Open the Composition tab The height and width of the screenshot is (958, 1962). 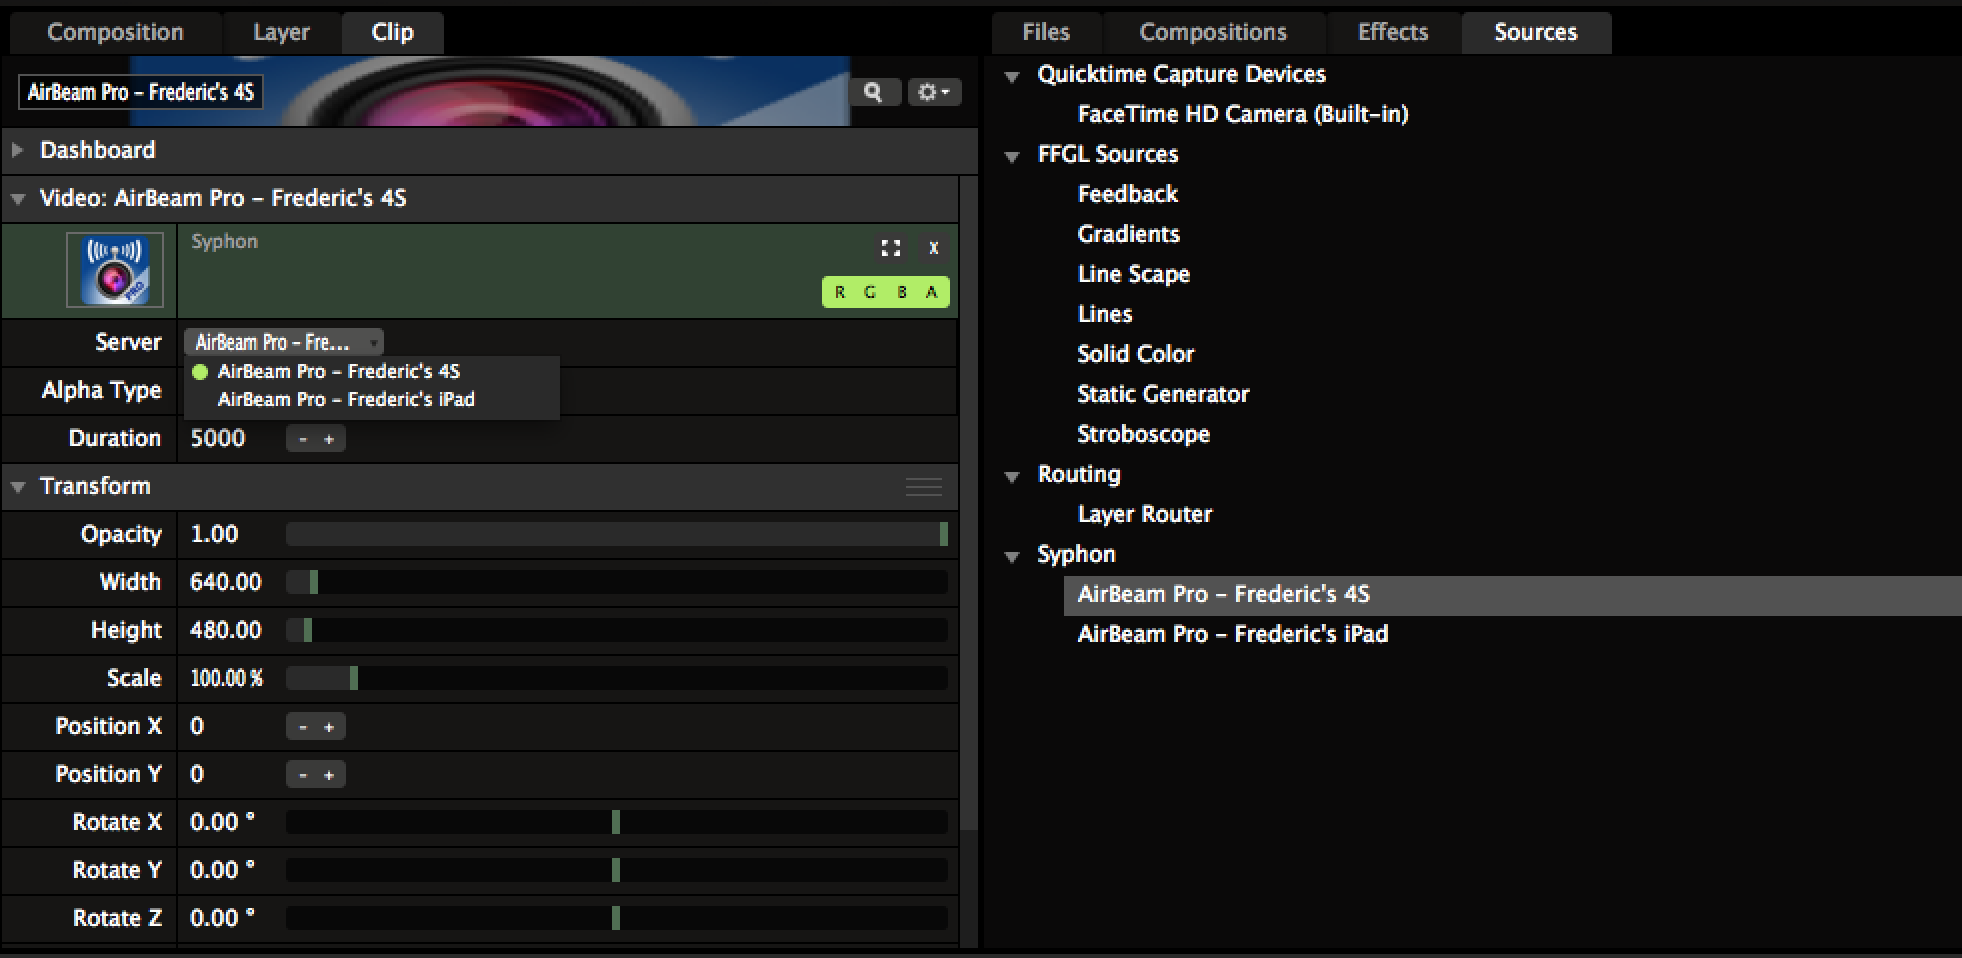[x=115, y=32]
